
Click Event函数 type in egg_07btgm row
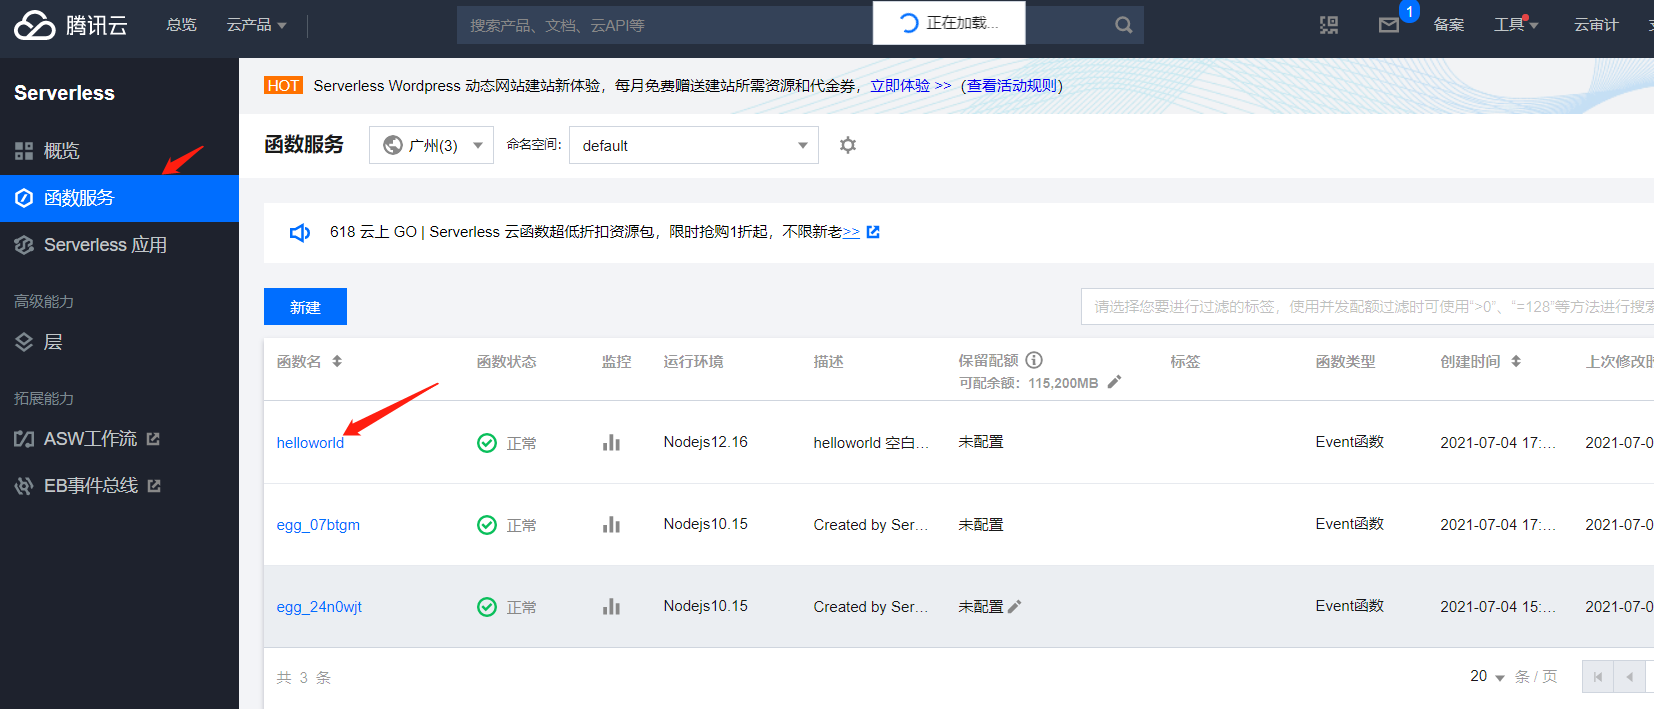coord(1349,524)
